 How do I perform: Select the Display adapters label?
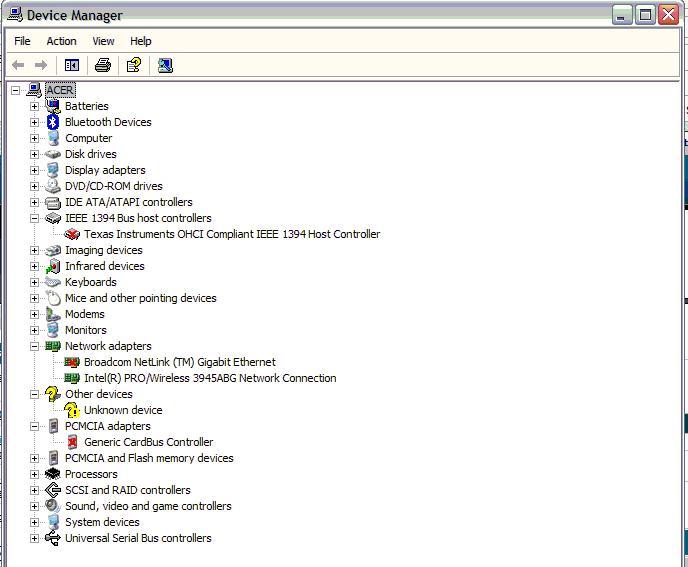[105, 170]
